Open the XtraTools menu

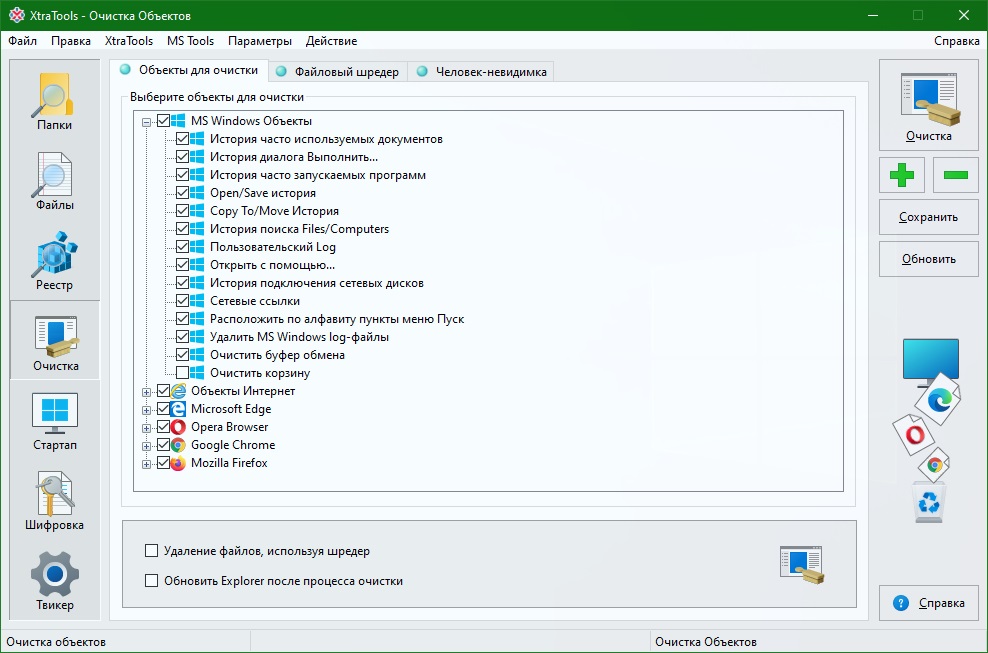(128, 41)
